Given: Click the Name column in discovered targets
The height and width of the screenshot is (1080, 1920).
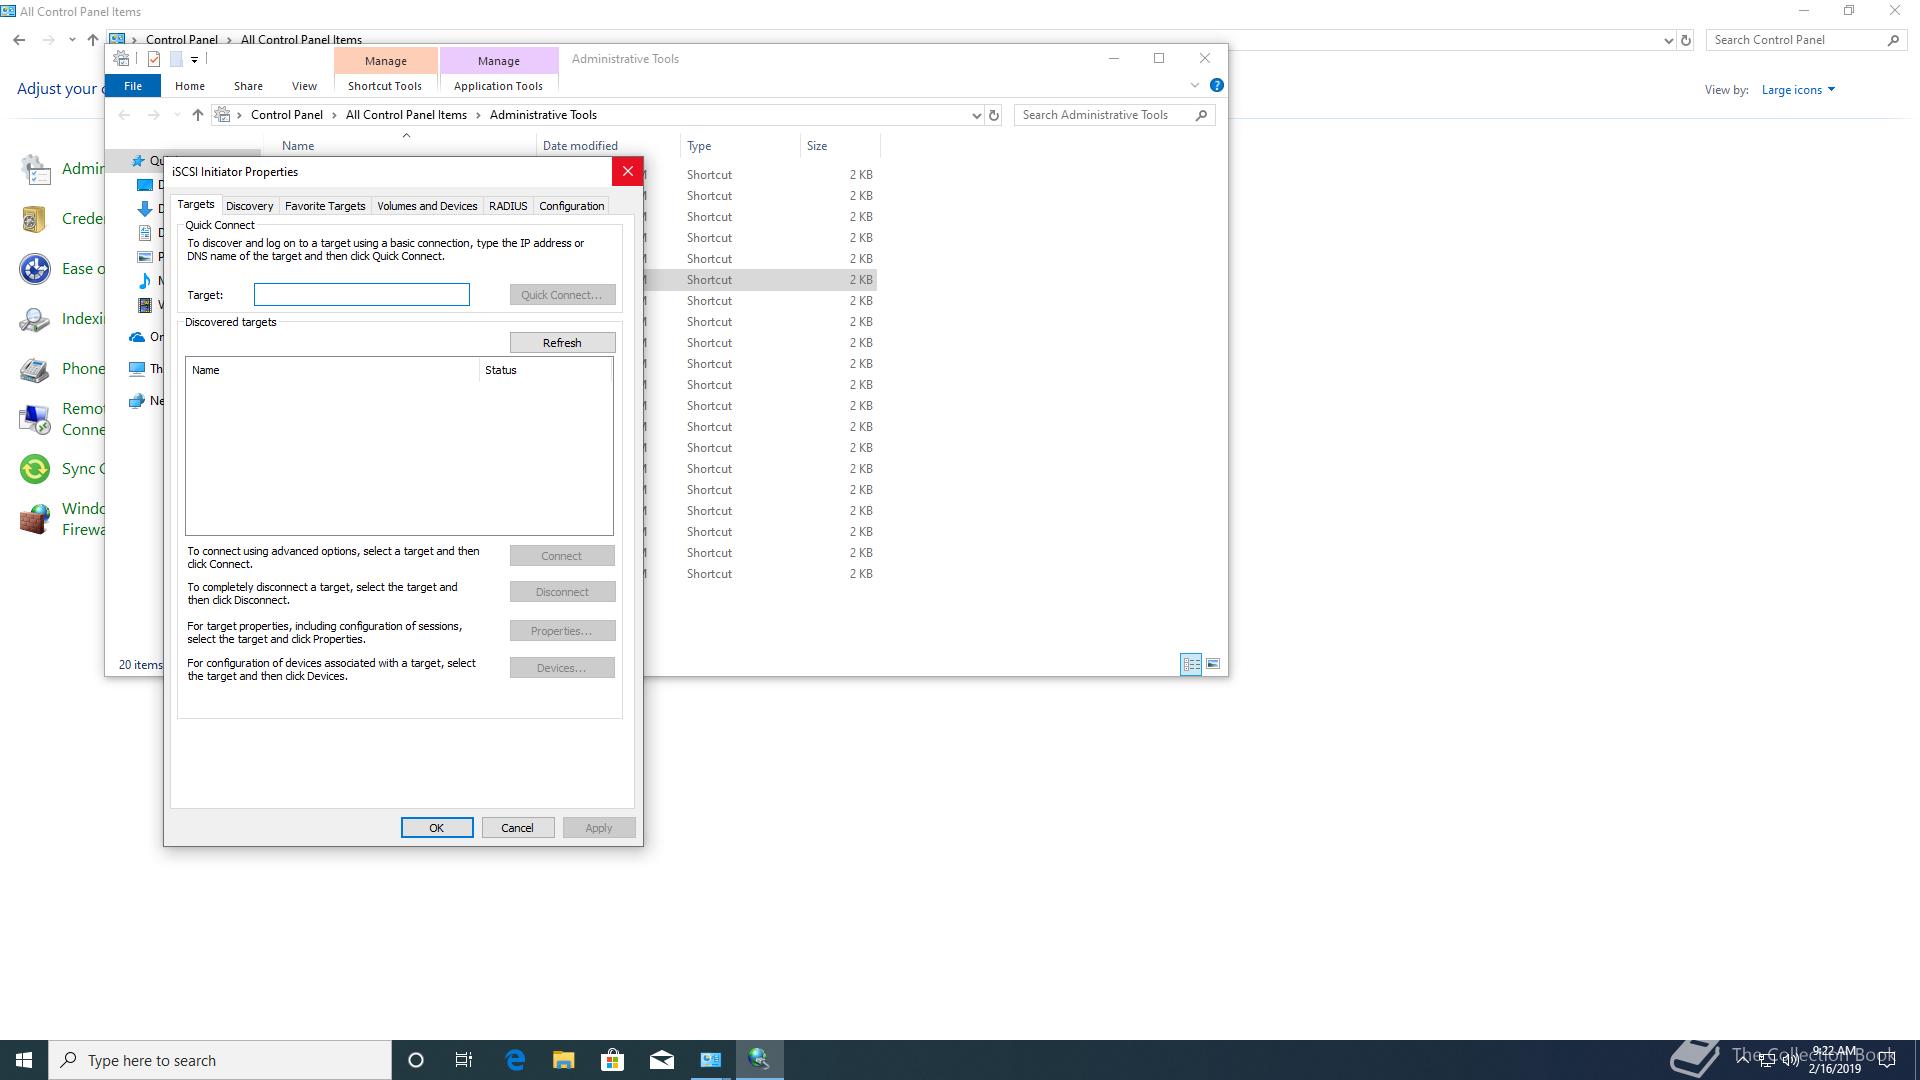Looking at the screenshot, I should pos(332,370).
